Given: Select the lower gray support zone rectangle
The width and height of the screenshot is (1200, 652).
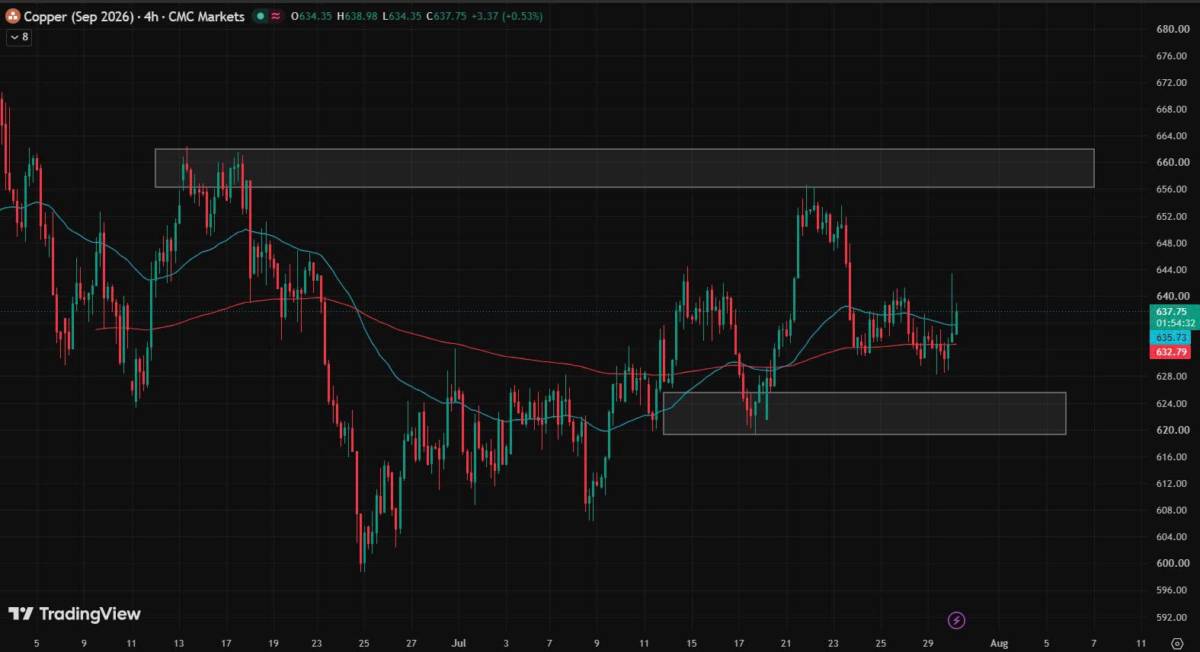Looking at the screenshot, I should point(864,413).
